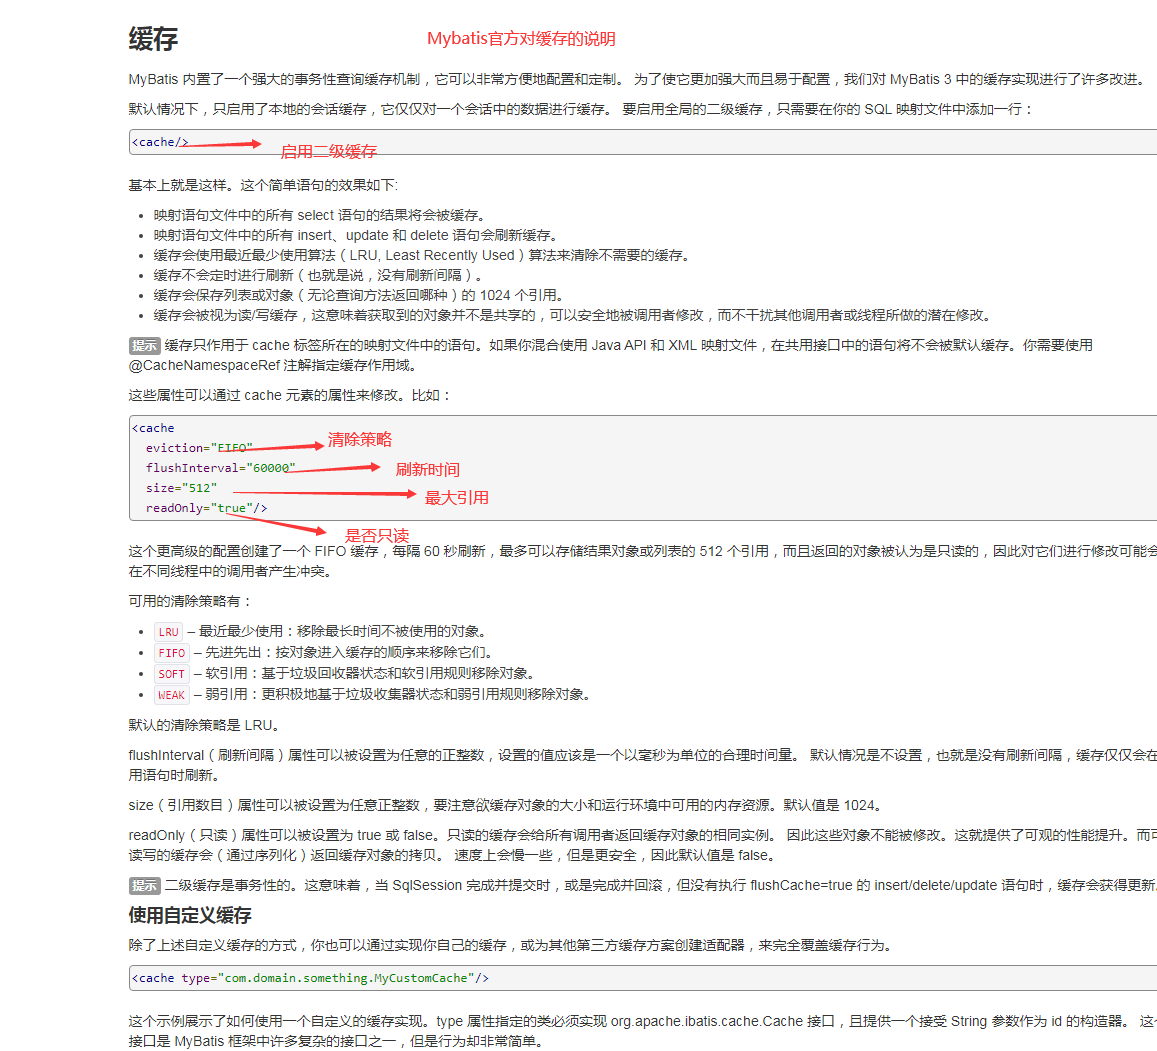The height and width of the screenshot is (1051, 1157).
Task: Click the line 默认的清除策略是 LRU
Action: [x=204, y=725]
